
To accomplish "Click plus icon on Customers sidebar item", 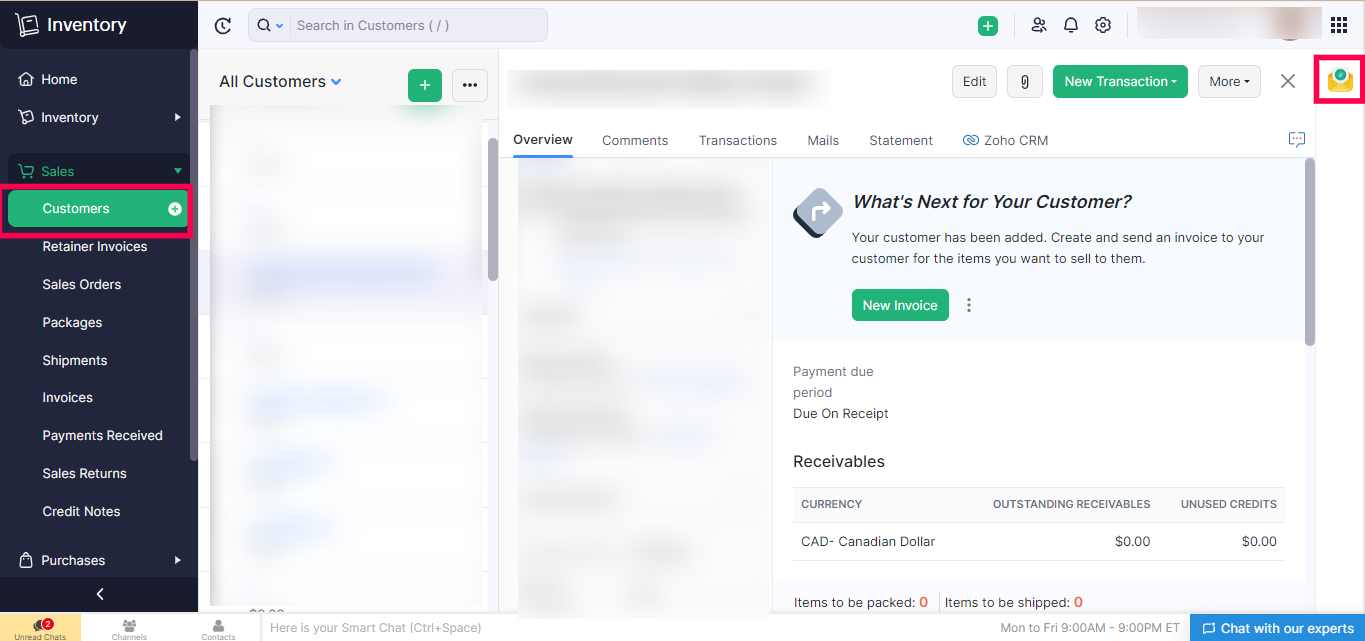I will coord(175,209).
